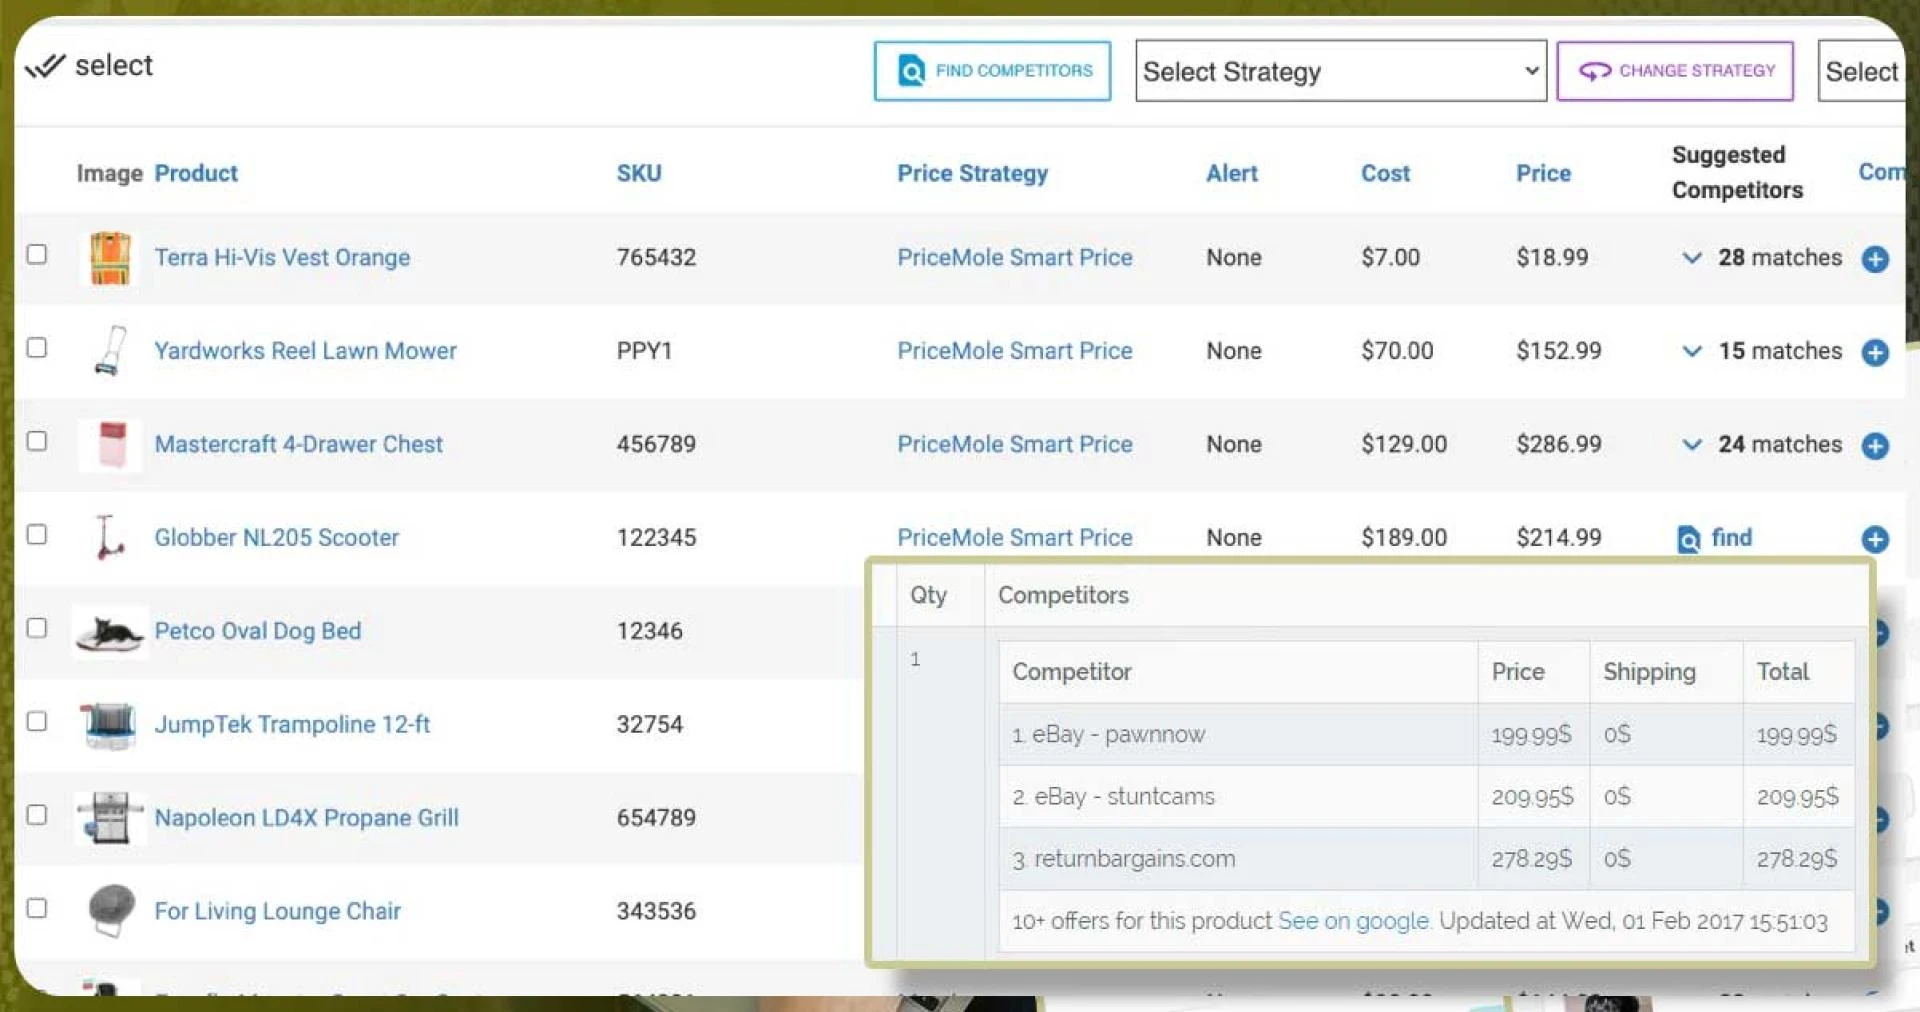Click the Napoleon Propane Grill product image
Image resolution: width=1920 pixels, height=1012 pixels.
coord(110,818)
